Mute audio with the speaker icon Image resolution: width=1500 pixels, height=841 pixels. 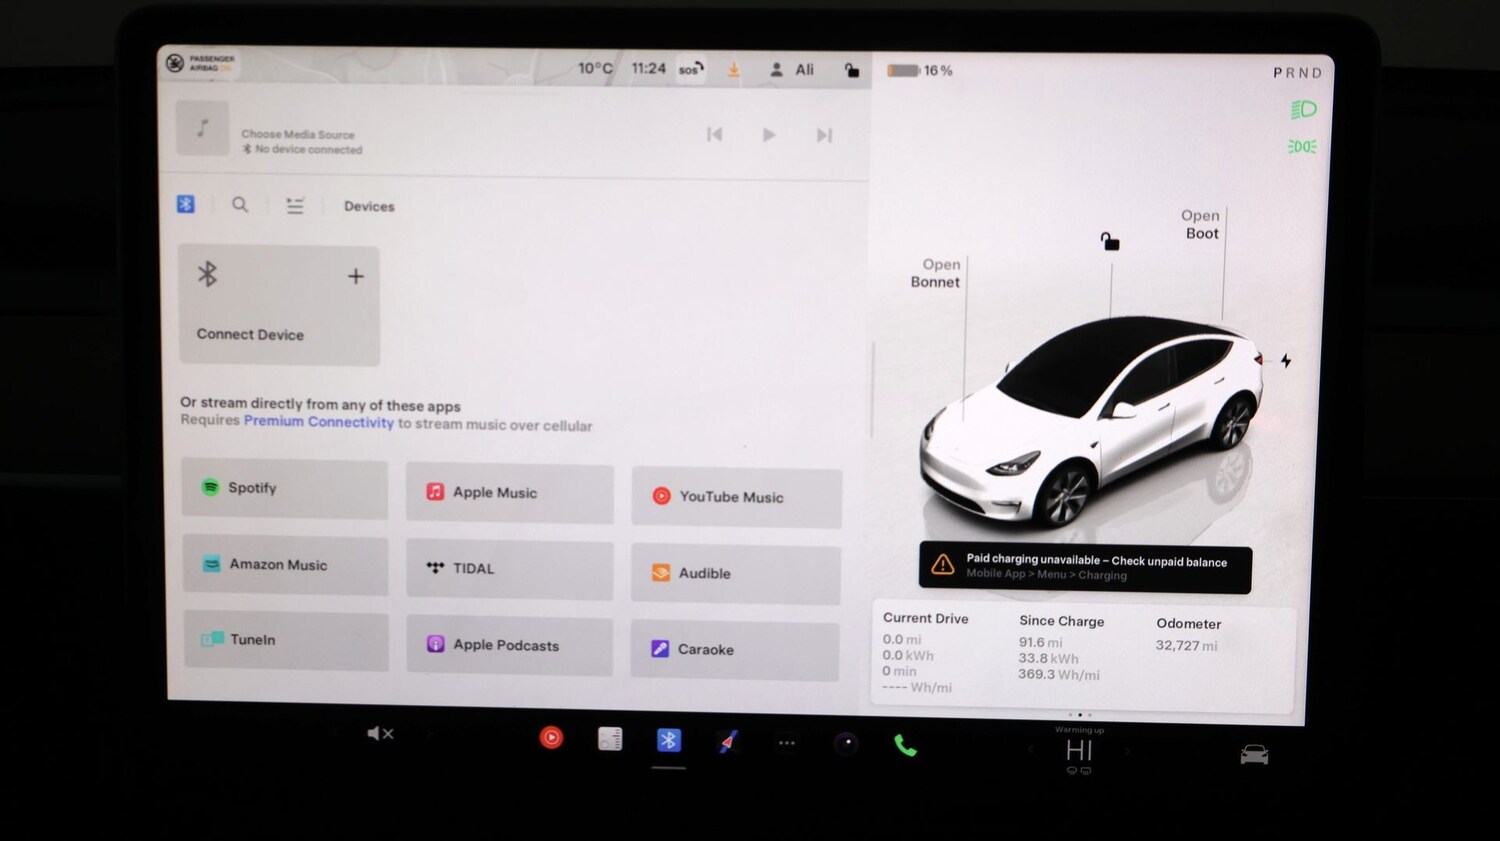point(379,733)
